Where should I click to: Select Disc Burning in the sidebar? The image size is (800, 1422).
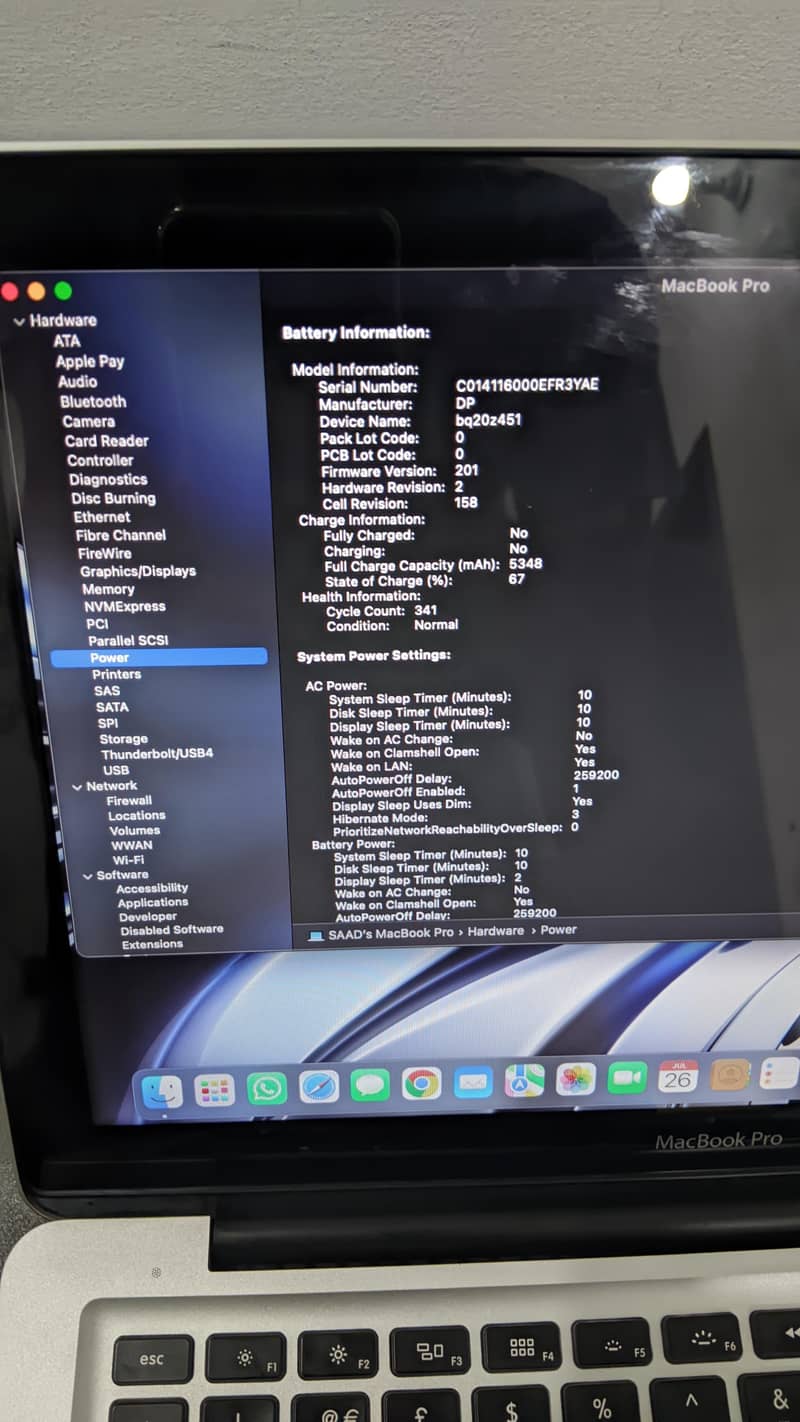(113, 498)
